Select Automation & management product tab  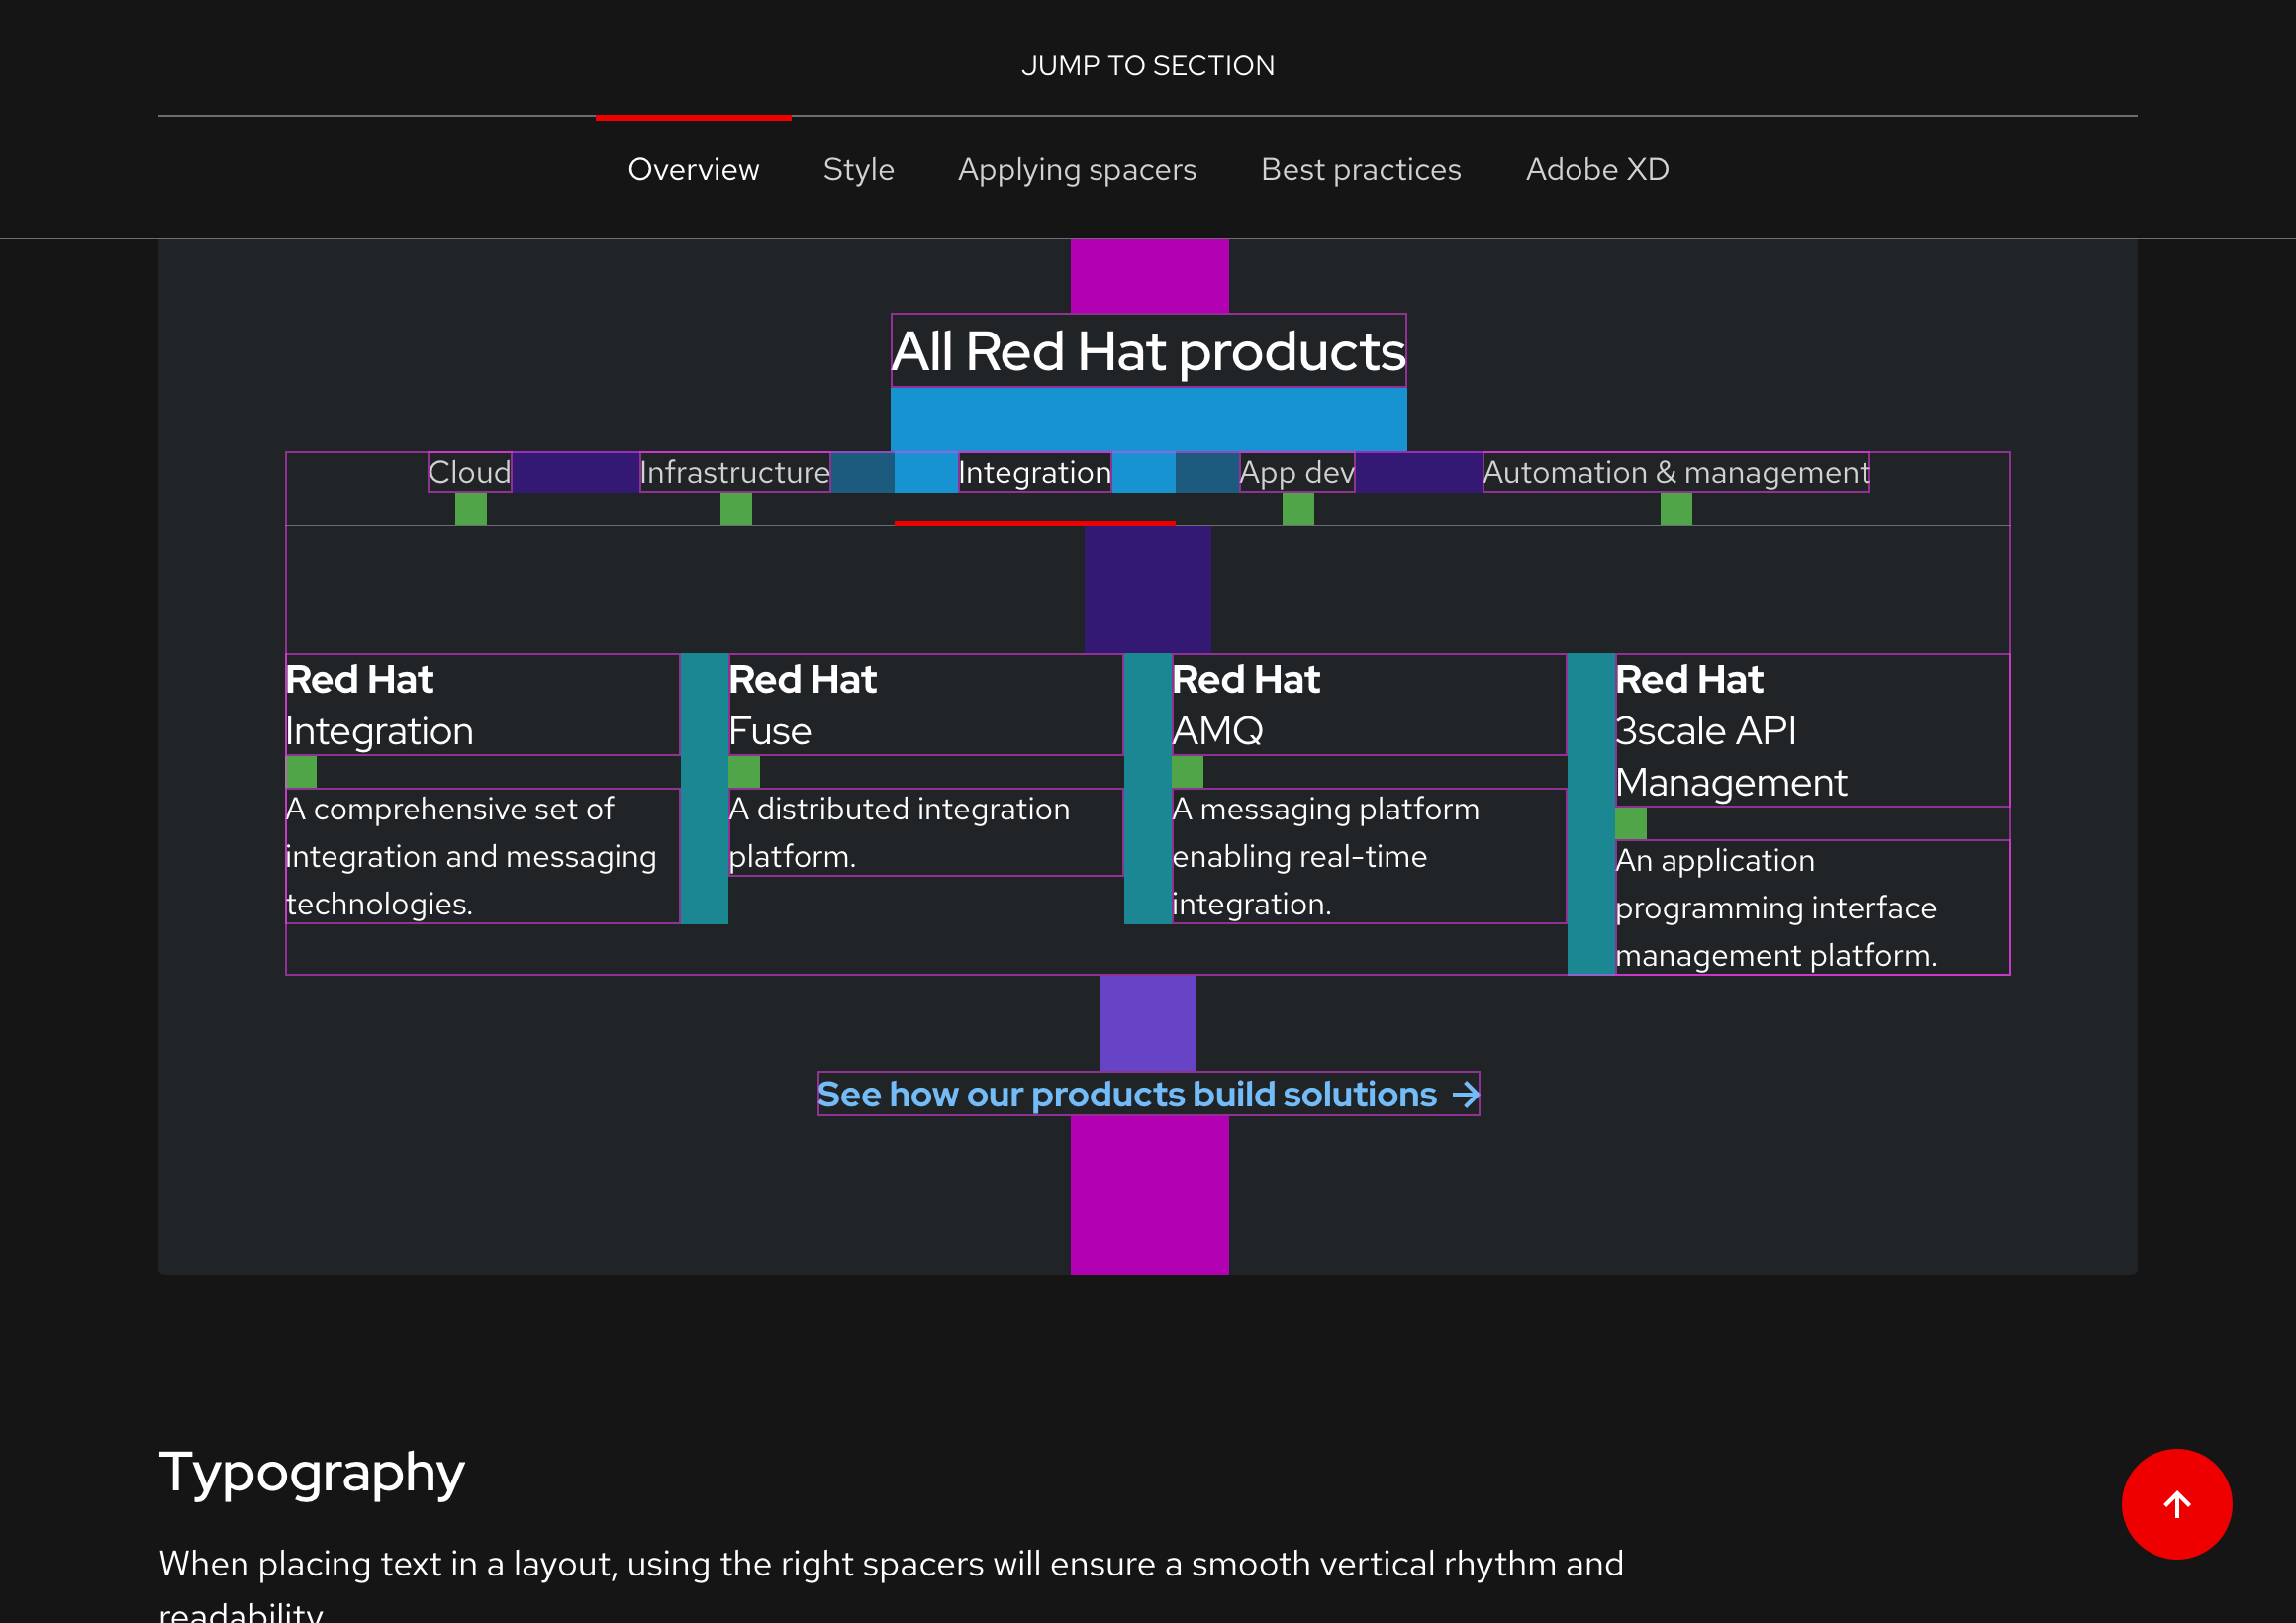click(x=1675, y=472)
